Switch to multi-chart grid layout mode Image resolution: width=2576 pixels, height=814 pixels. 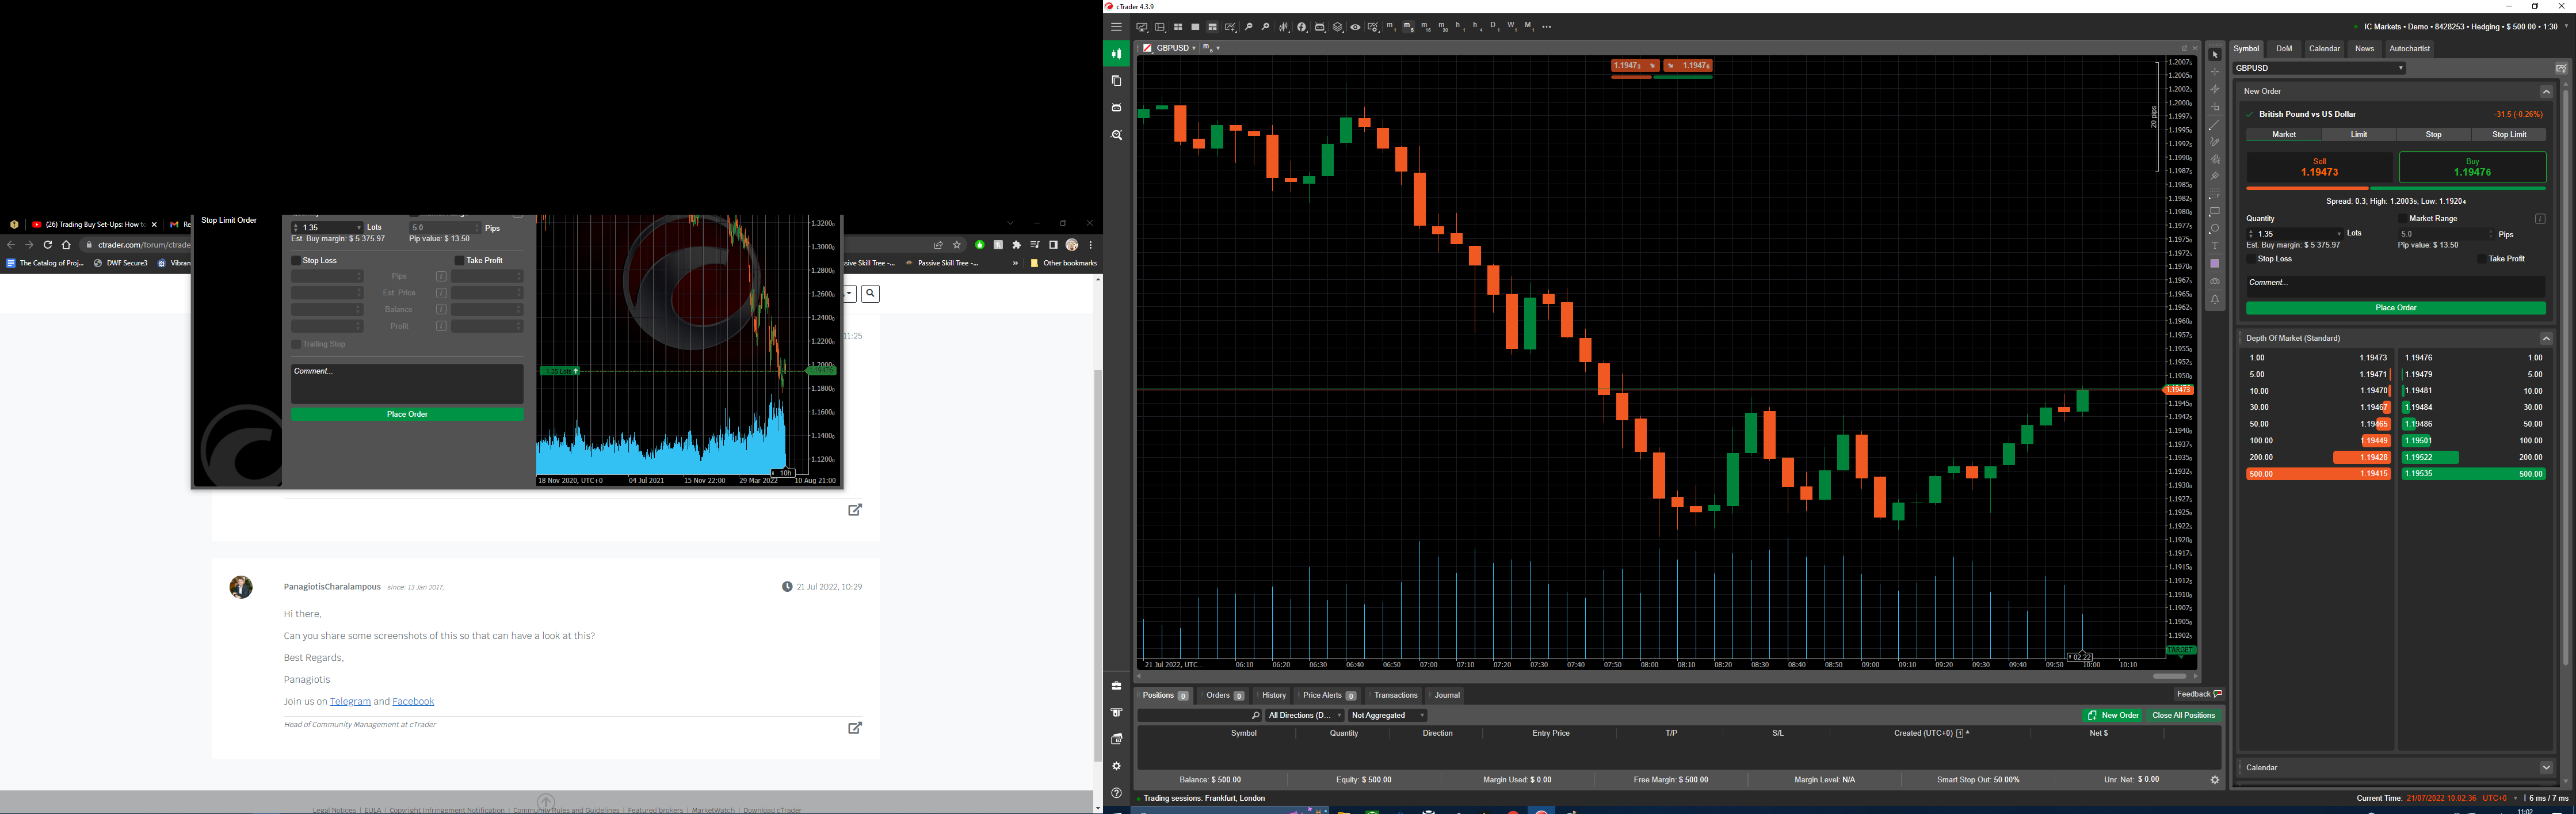(1178, 27)
